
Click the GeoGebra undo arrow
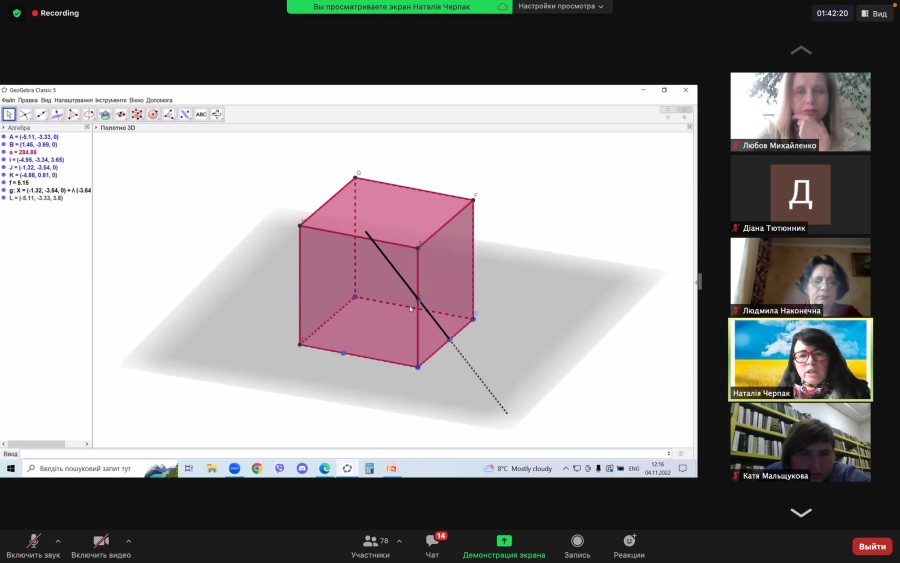(x=668, y=110)
